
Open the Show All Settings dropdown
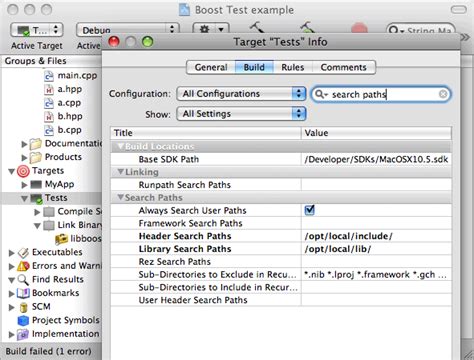click(241, 114)
